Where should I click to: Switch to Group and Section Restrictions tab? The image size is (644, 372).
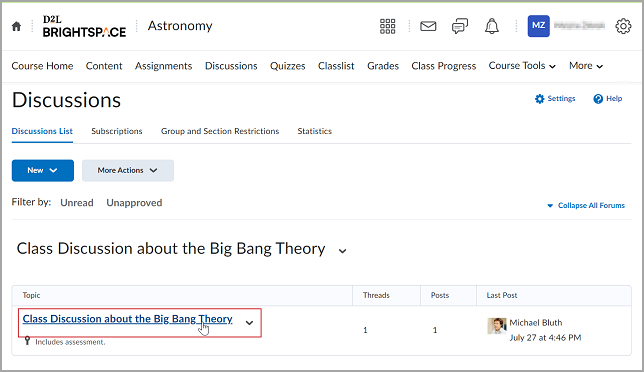(x=220, y=131)
